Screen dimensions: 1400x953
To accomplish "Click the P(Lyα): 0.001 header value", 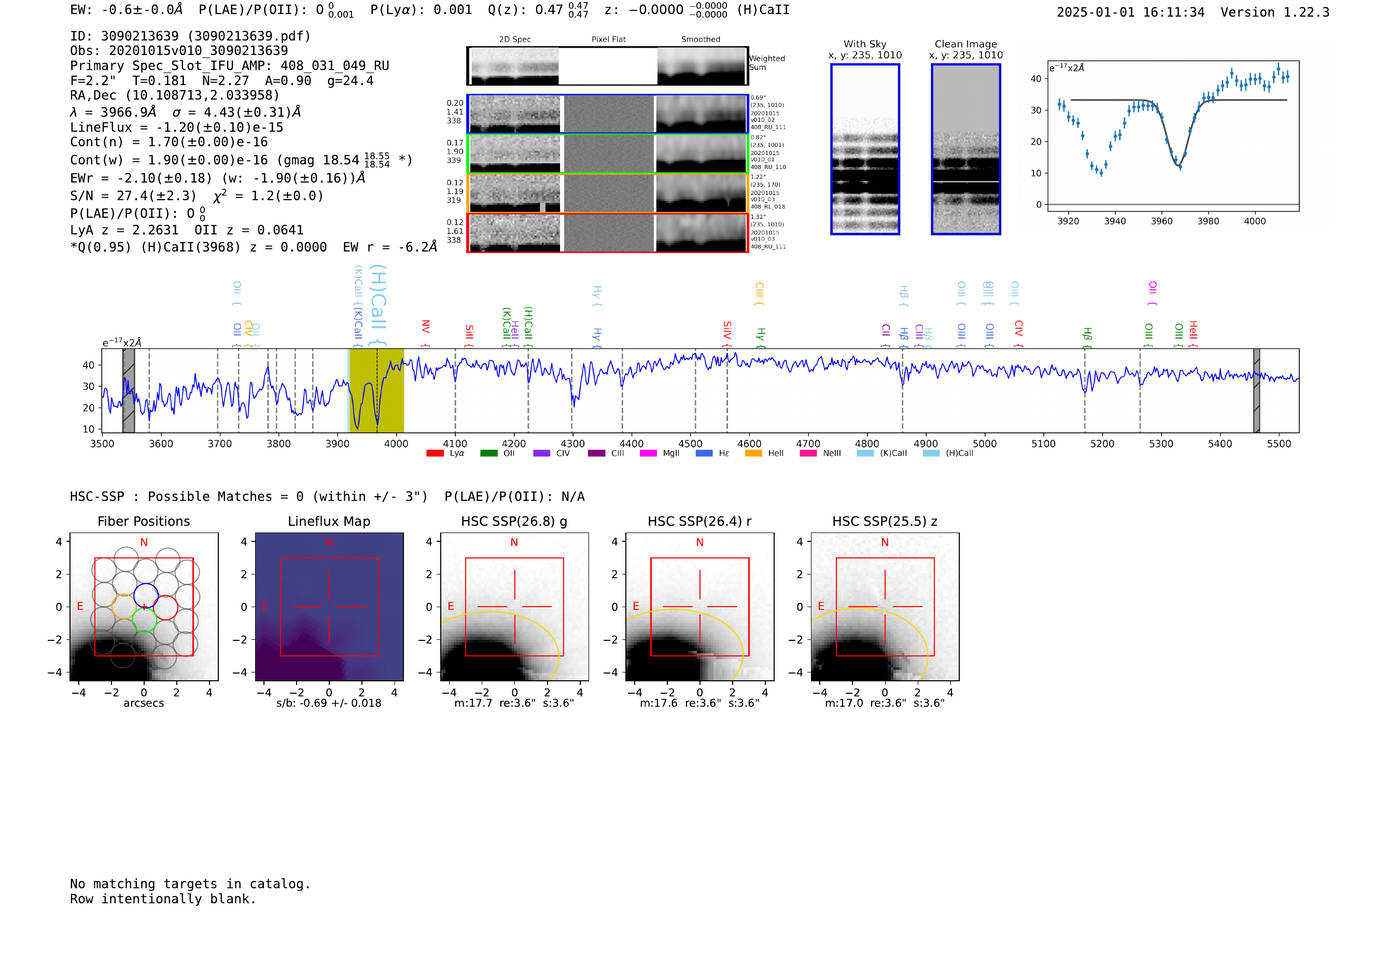I will click(421, 10).
